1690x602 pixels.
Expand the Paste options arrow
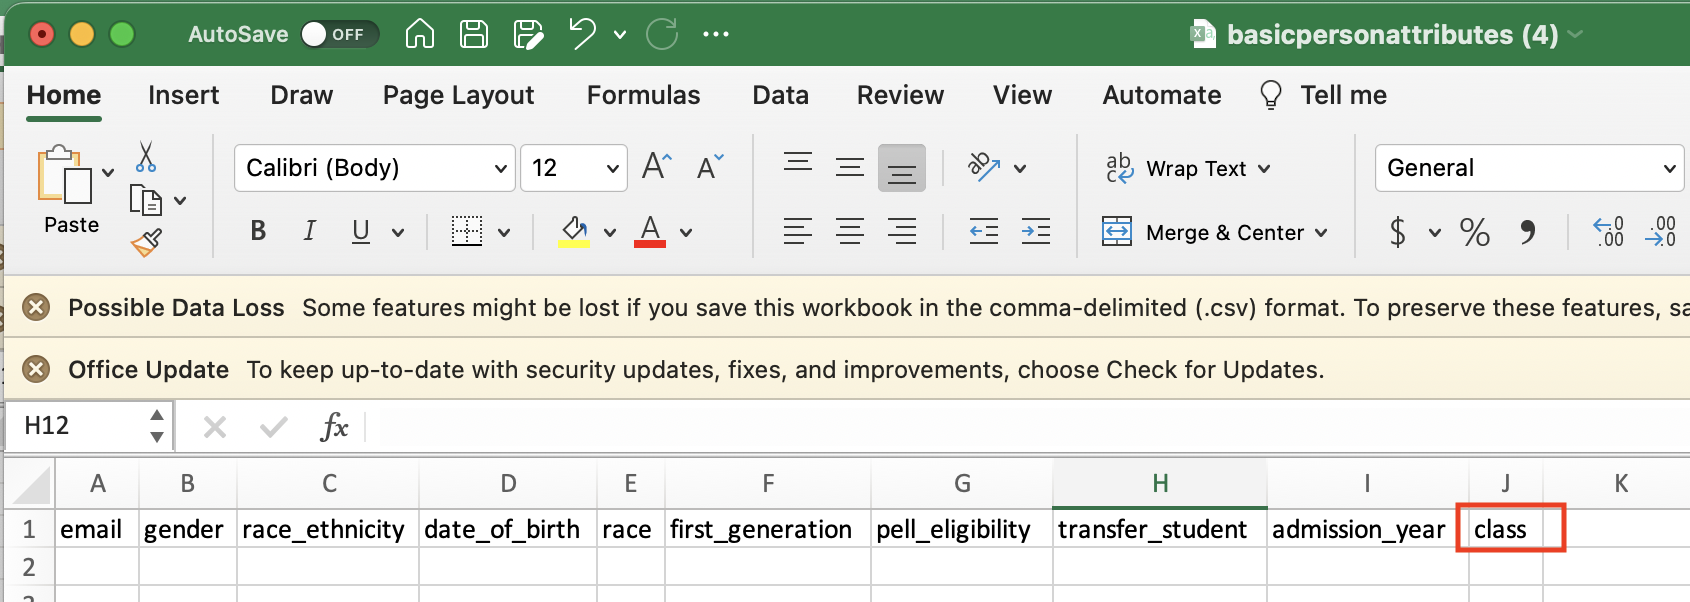108,172
